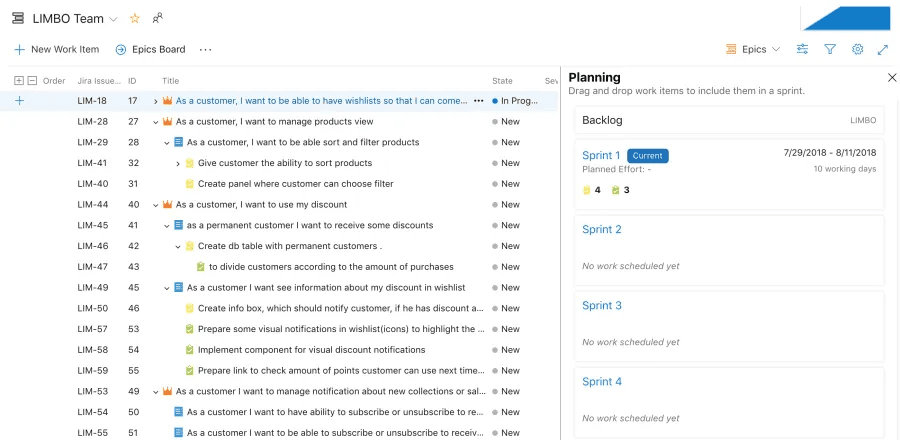
Task: Sort by the Jira Issue column header
Action: (x=99, y=81)
